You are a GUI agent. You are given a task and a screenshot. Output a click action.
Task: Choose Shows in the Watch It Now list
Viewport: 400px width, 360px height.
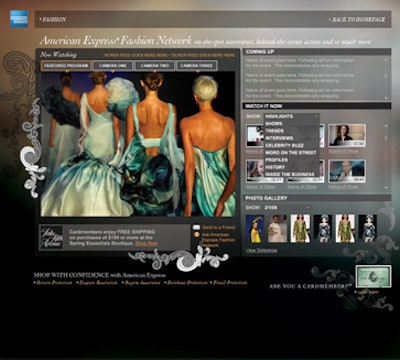274,124
